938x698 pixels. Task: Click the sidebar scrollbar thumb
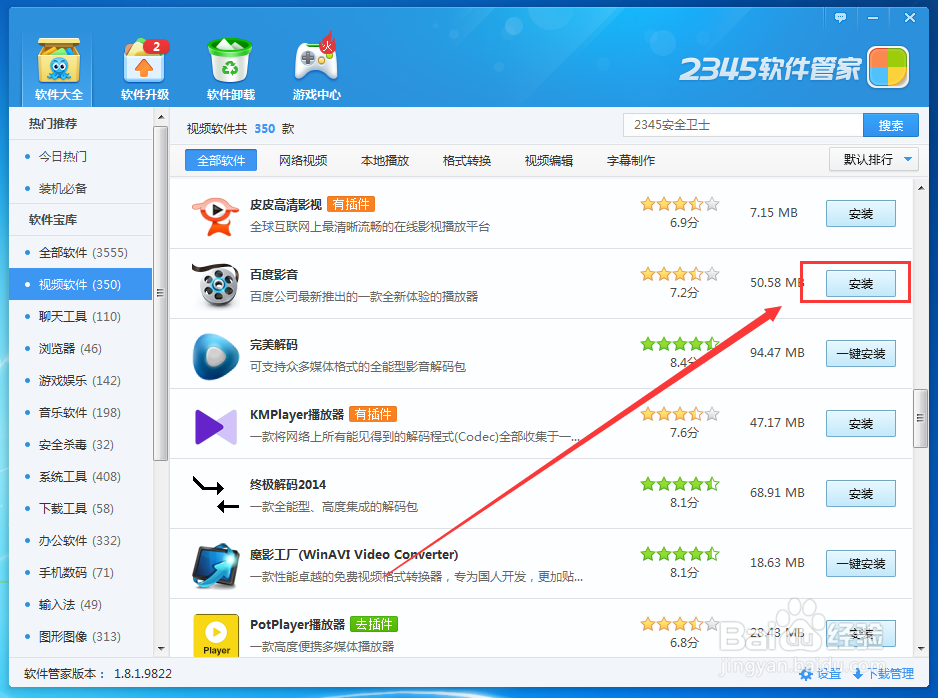coord(160,293)
